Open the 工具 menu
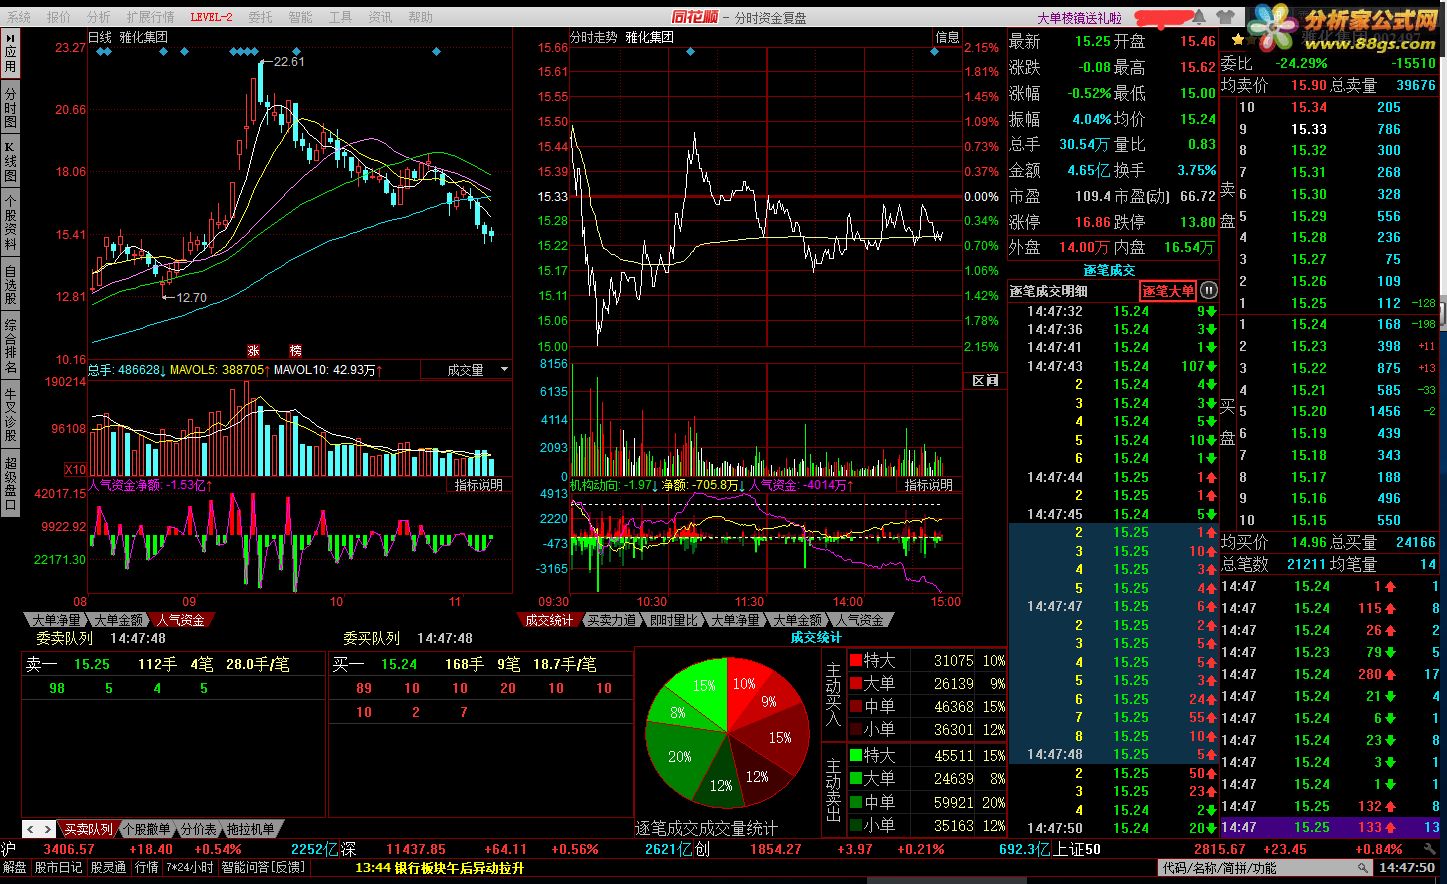This screenshot has height=884, width=1447. coord(340,17)
